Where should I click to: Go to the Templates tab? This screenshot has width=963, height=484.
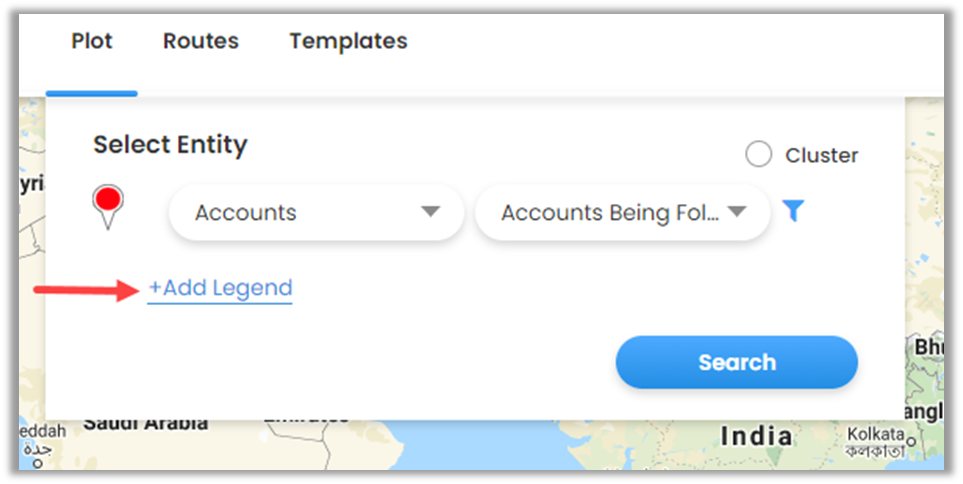[348, 42]
